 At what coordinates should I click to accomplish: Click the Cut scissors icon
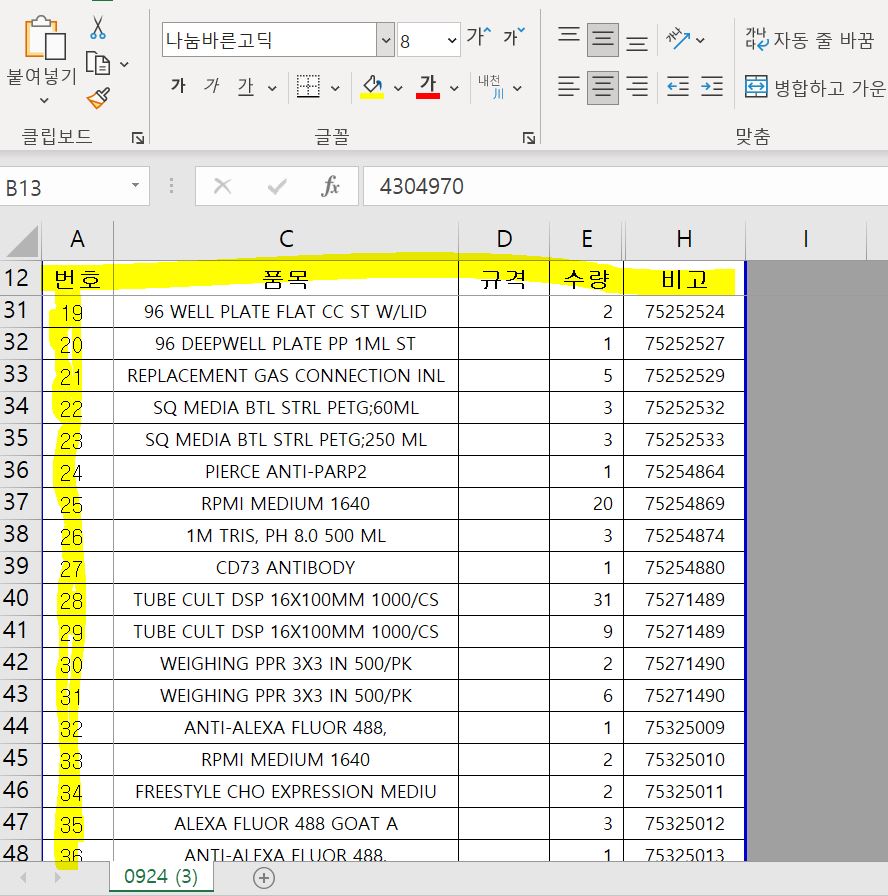point(98,27)
